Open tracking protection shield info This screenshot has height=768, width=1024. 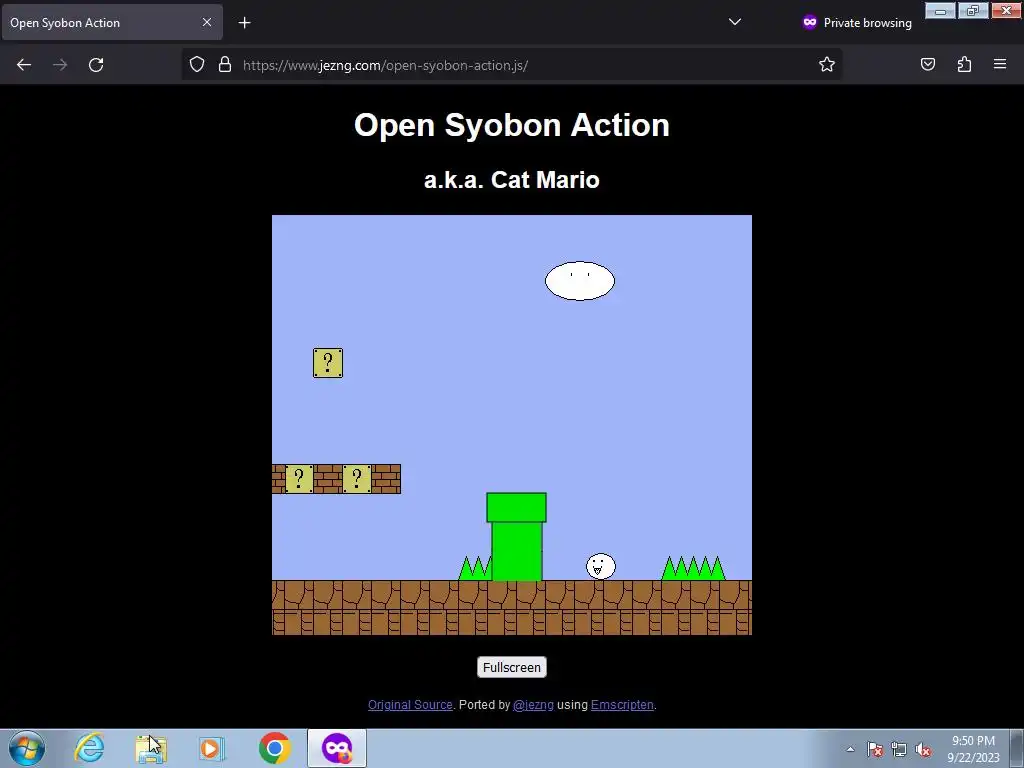(x=197, y=64)
